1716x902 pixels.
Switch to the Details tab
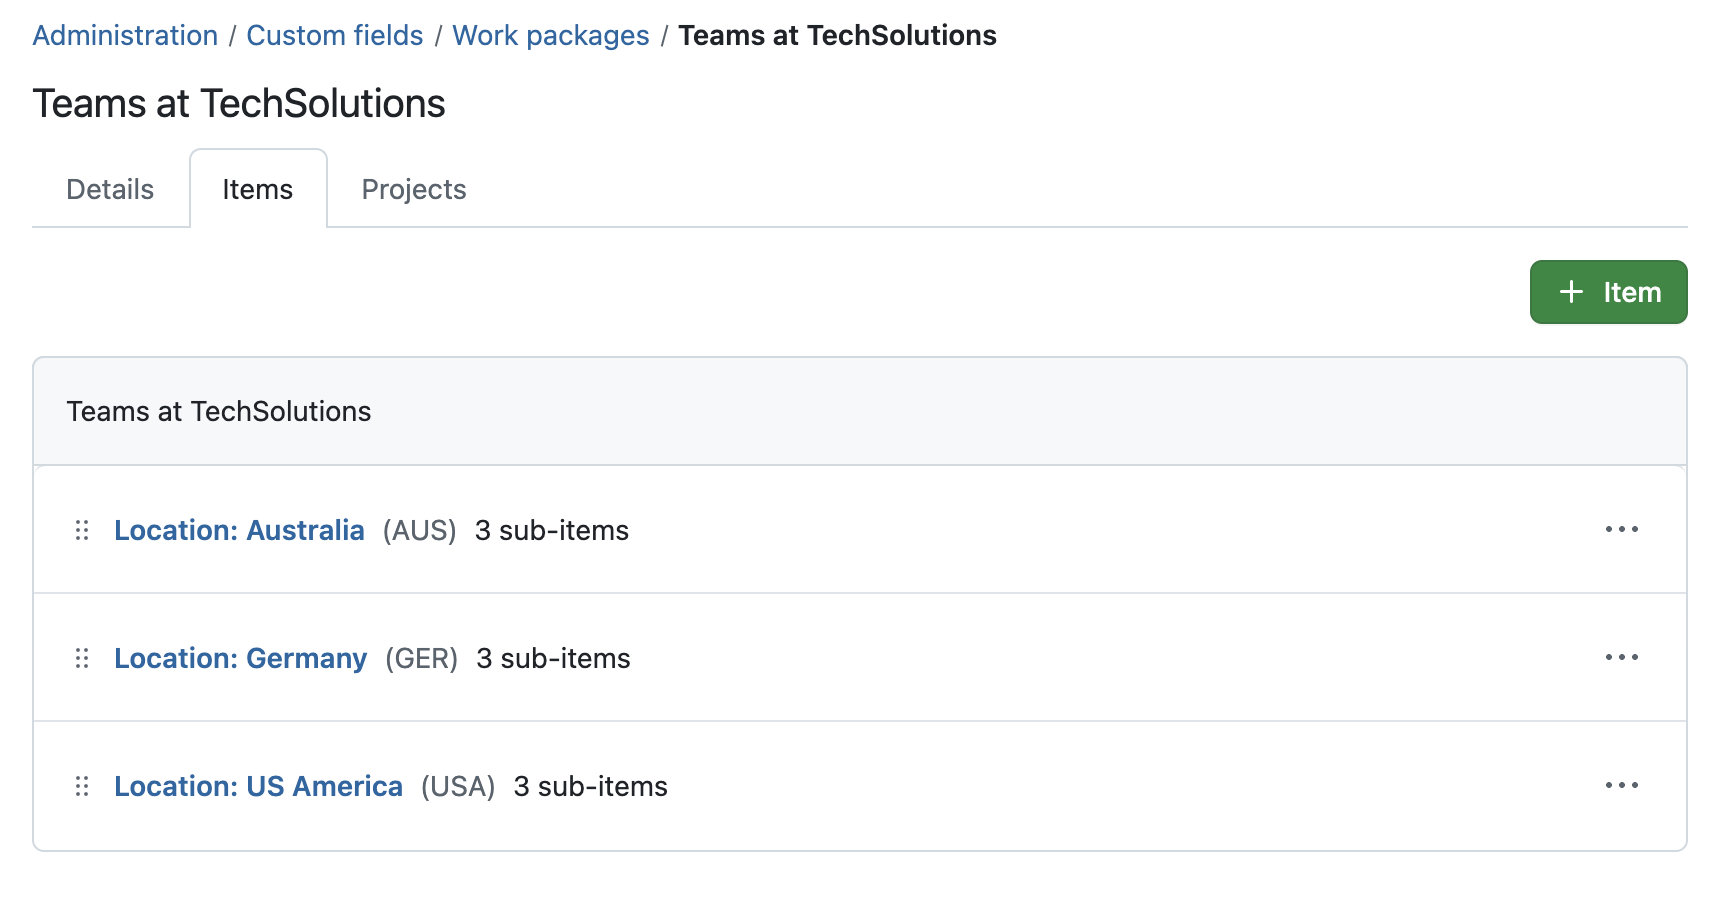tap(110, 189)
